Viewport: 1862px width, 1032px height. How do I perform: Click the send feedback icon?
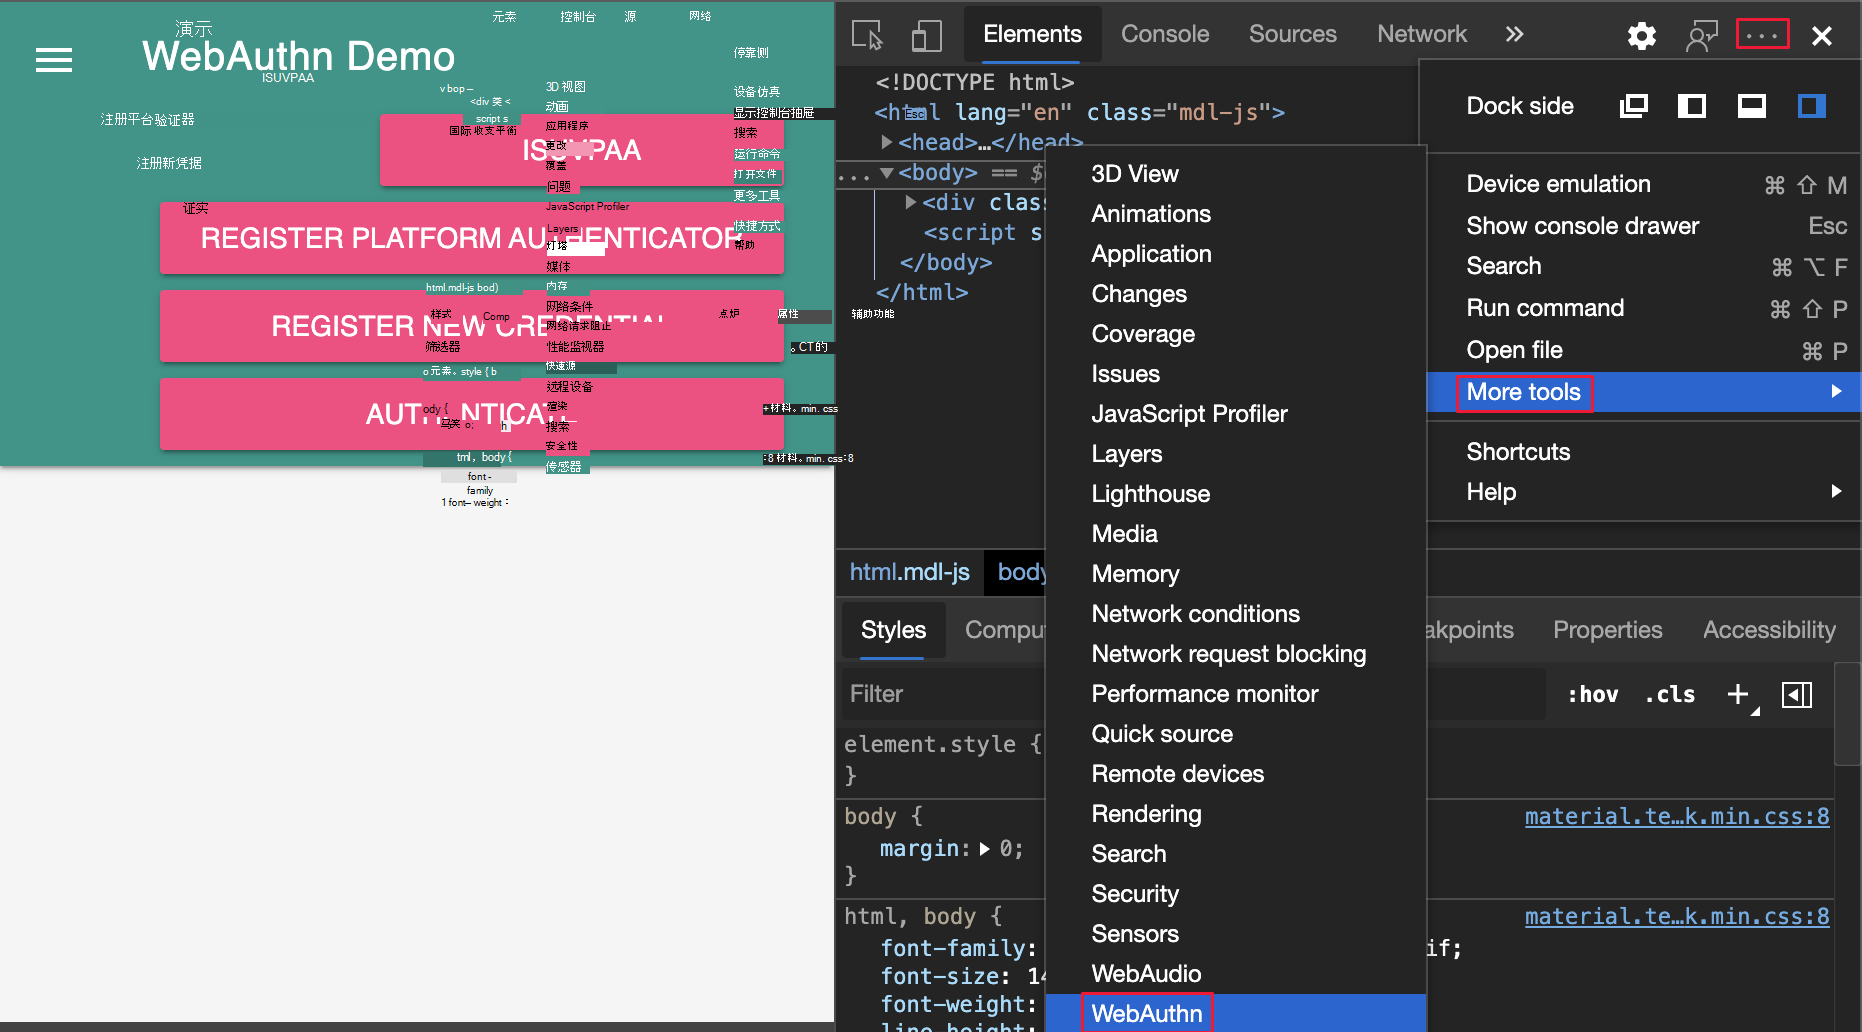coord(1701,36)
